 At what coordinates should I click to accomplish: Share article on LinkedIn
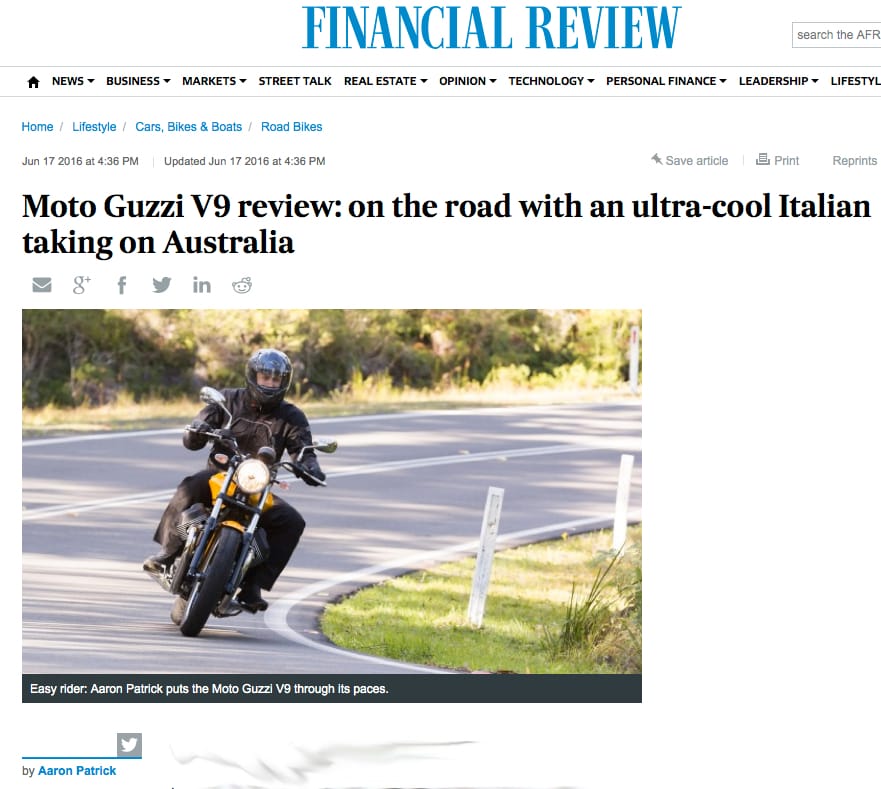[x=202, y=285]
